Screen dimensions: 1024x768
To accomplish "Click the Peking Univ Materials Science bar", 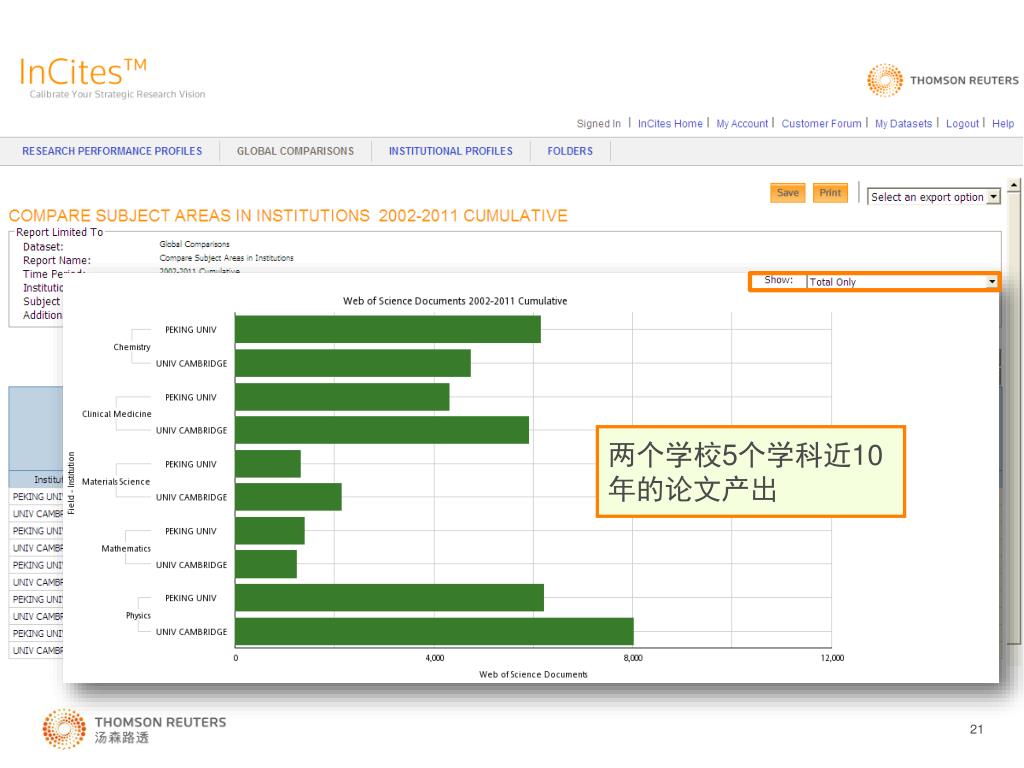I will [268, 464].
